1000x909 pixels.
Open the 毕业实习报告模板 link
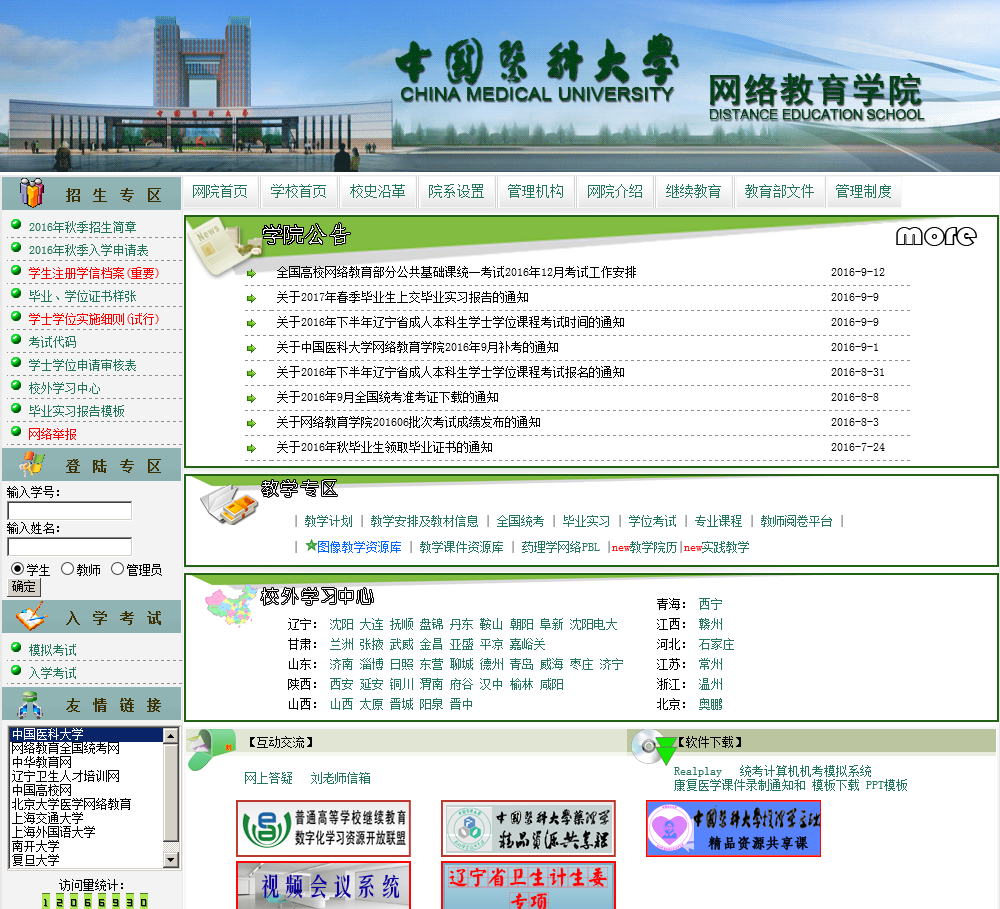pos(77,411)
